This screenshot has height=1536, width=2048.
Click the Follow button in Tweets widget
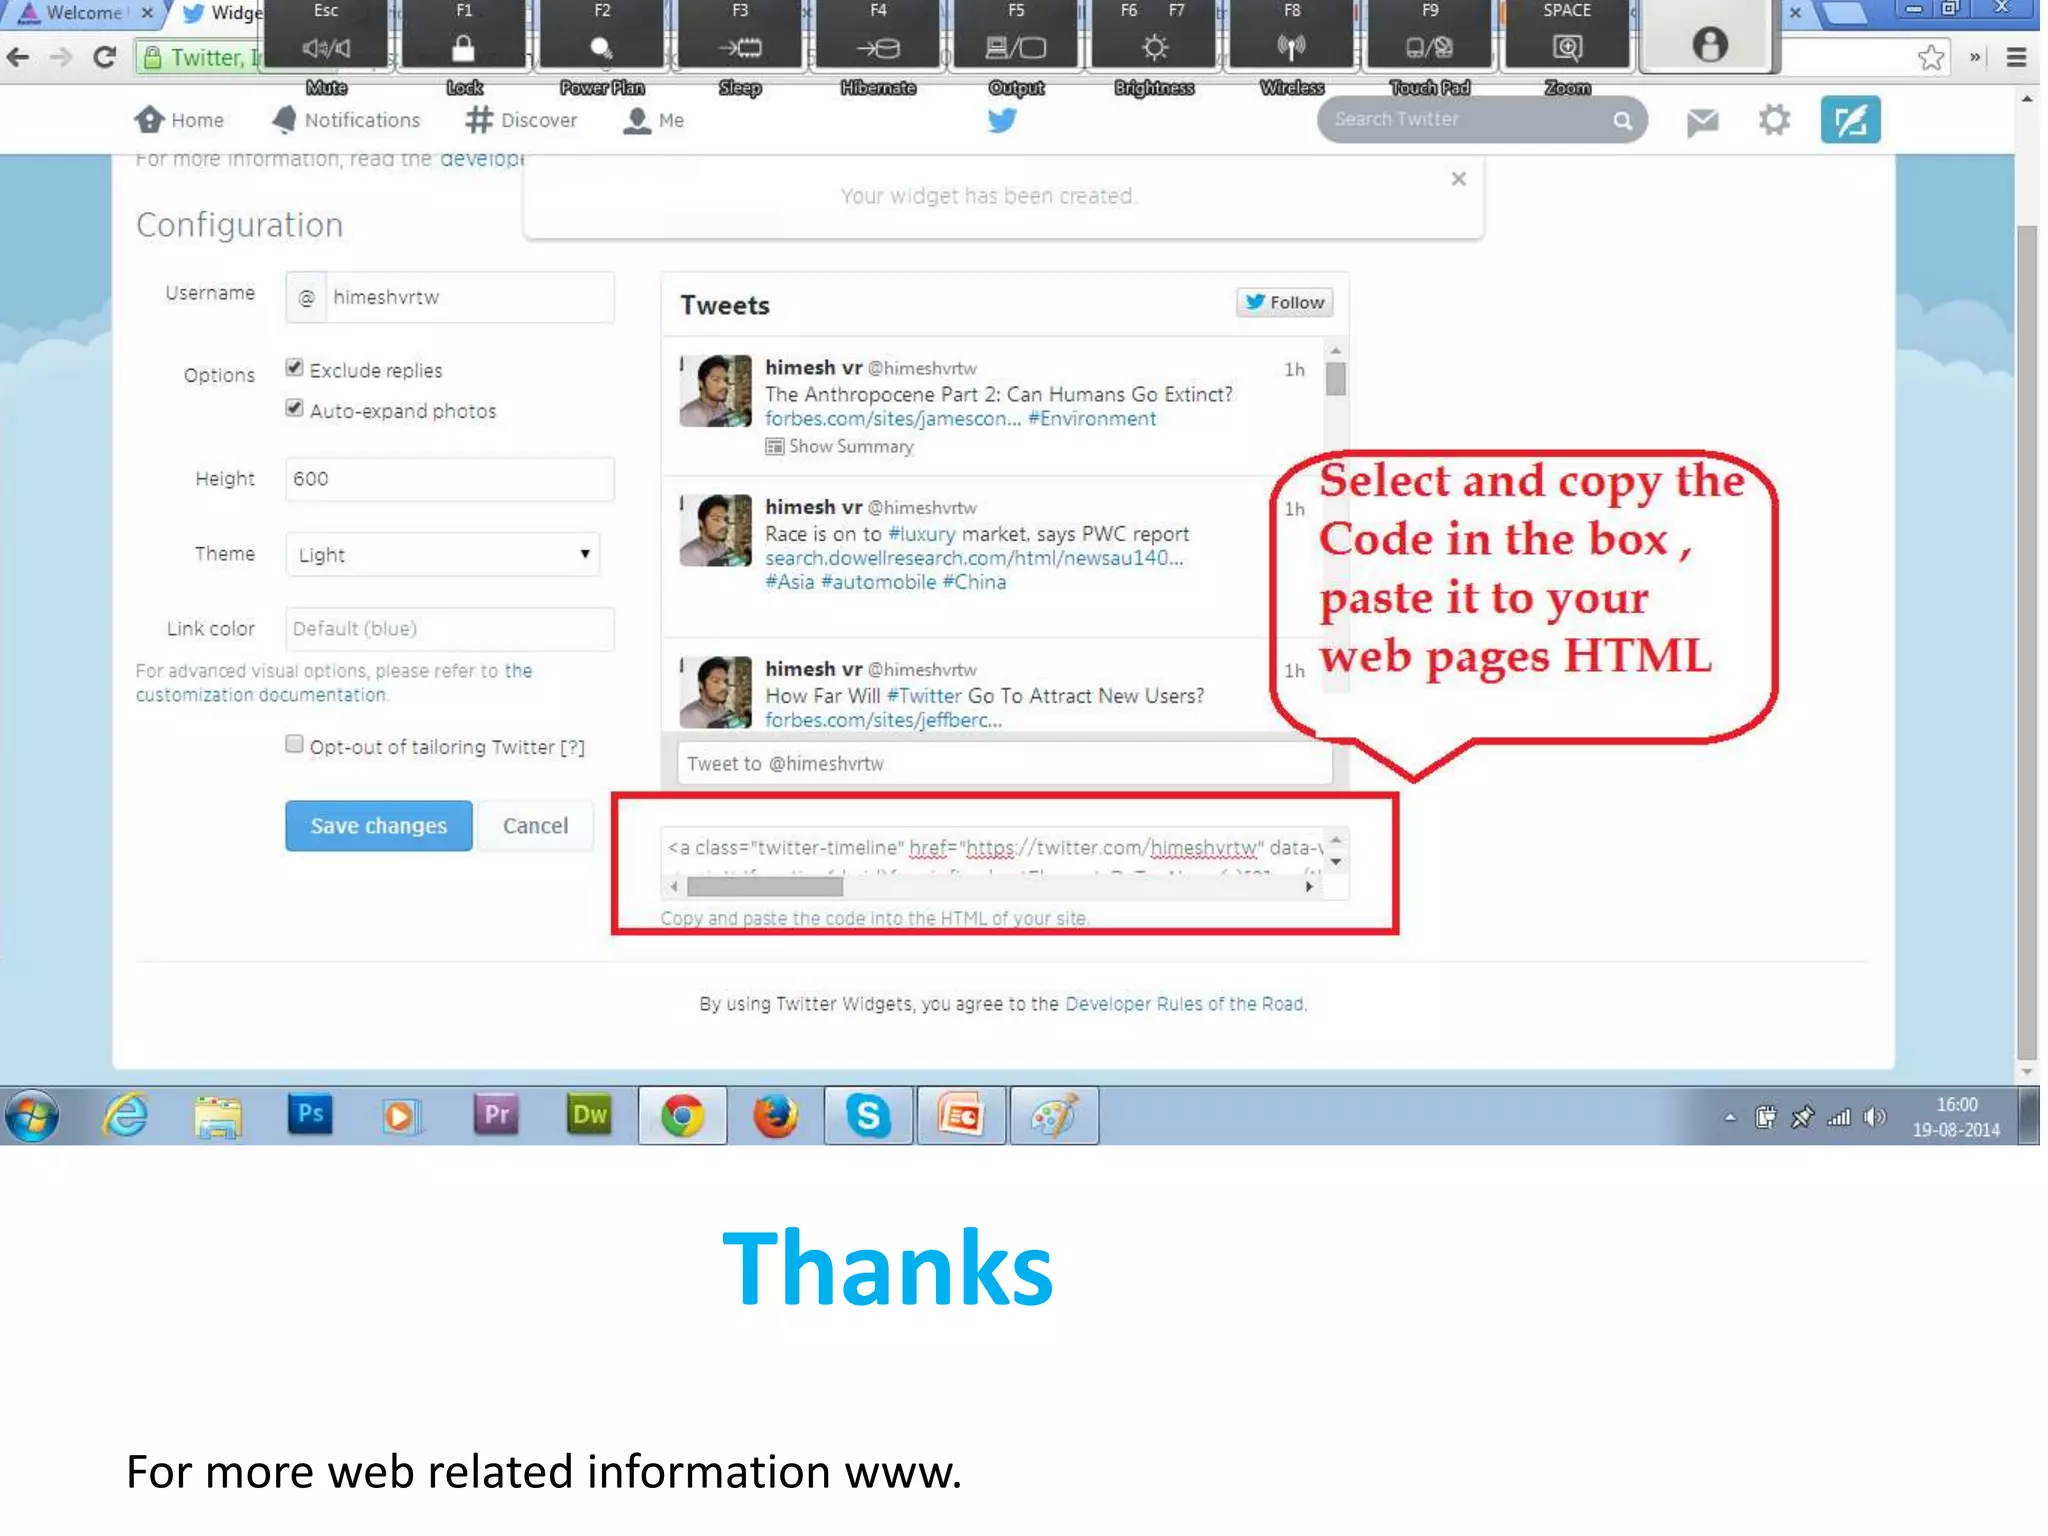[1285, 302]
